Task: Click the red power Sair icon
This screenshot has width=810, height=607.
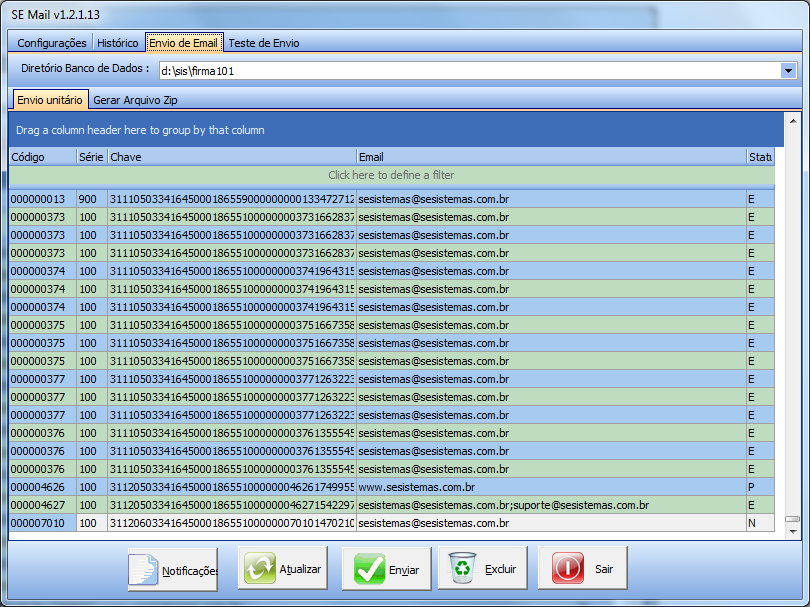Action: pyautogui.click(x=567, y=569)
